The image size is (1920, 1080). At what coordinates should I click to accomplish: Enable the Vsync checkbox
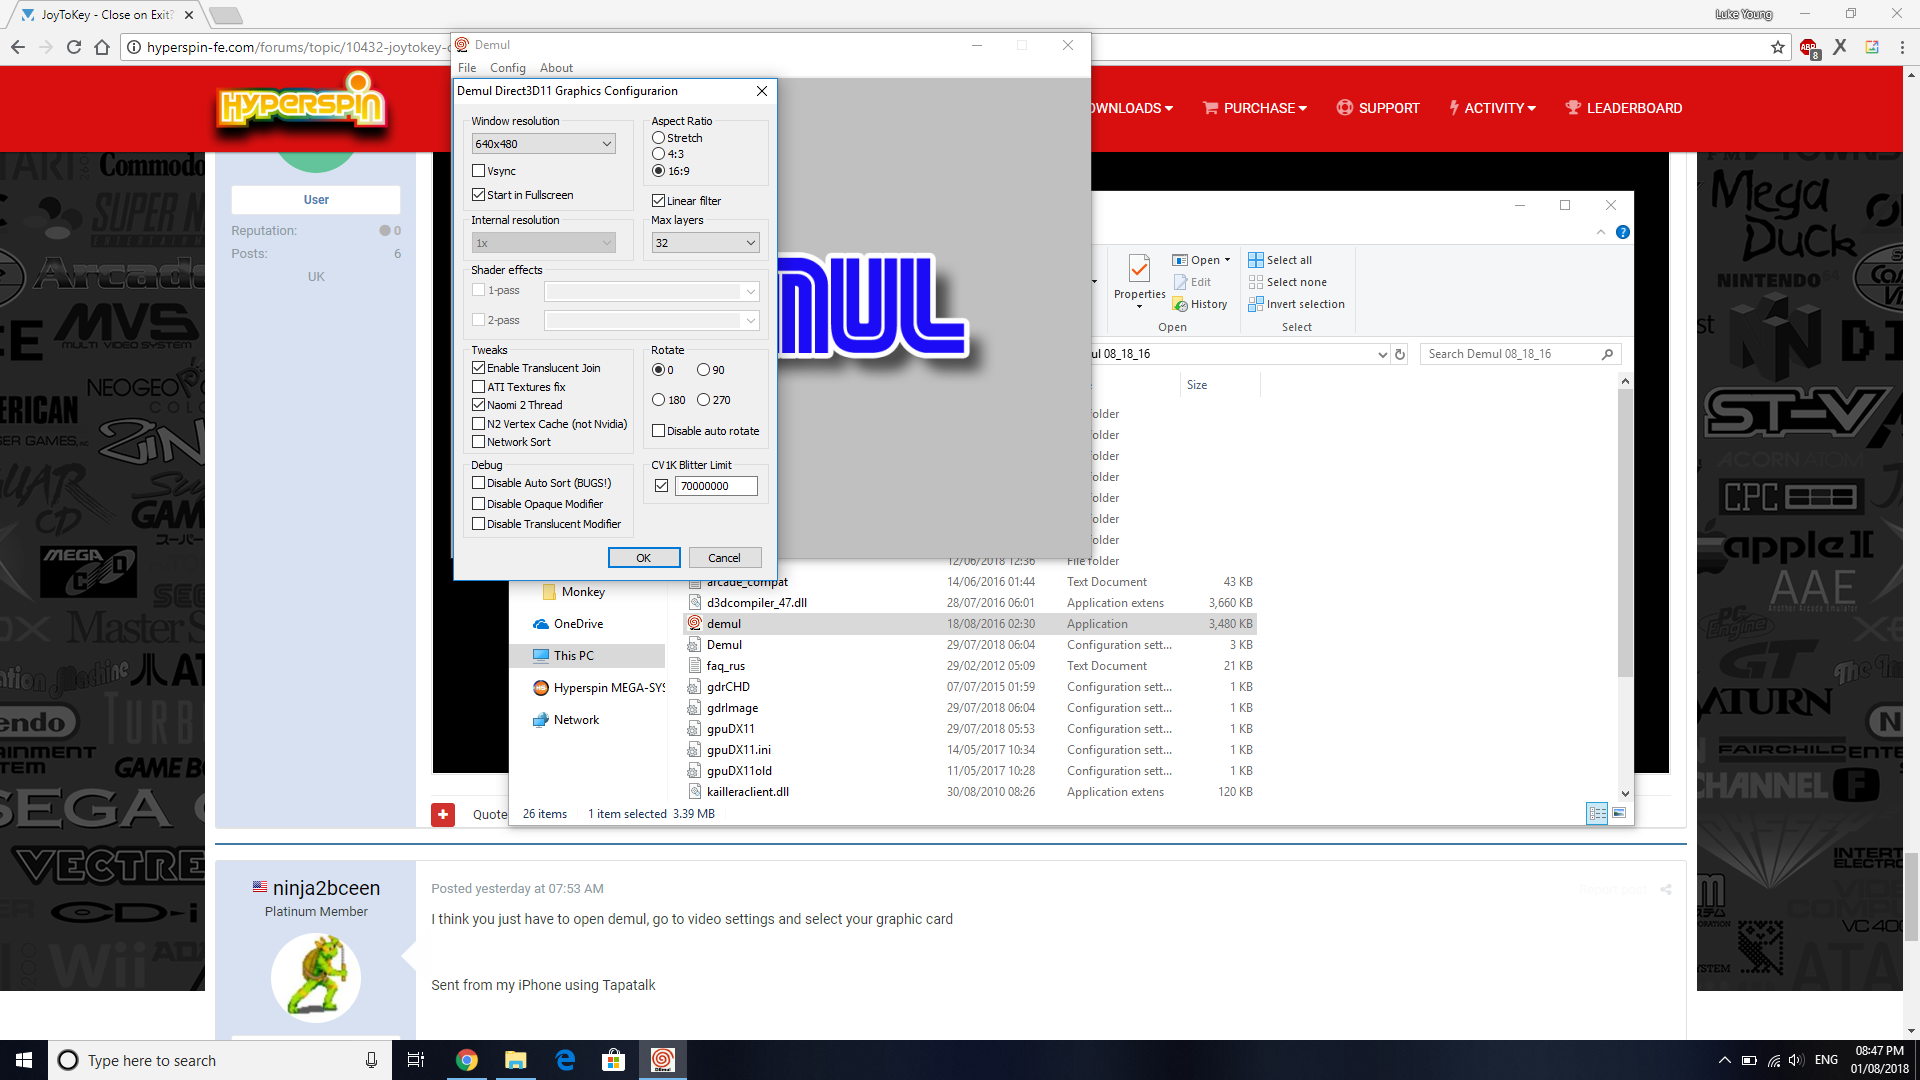click(479, 171)
